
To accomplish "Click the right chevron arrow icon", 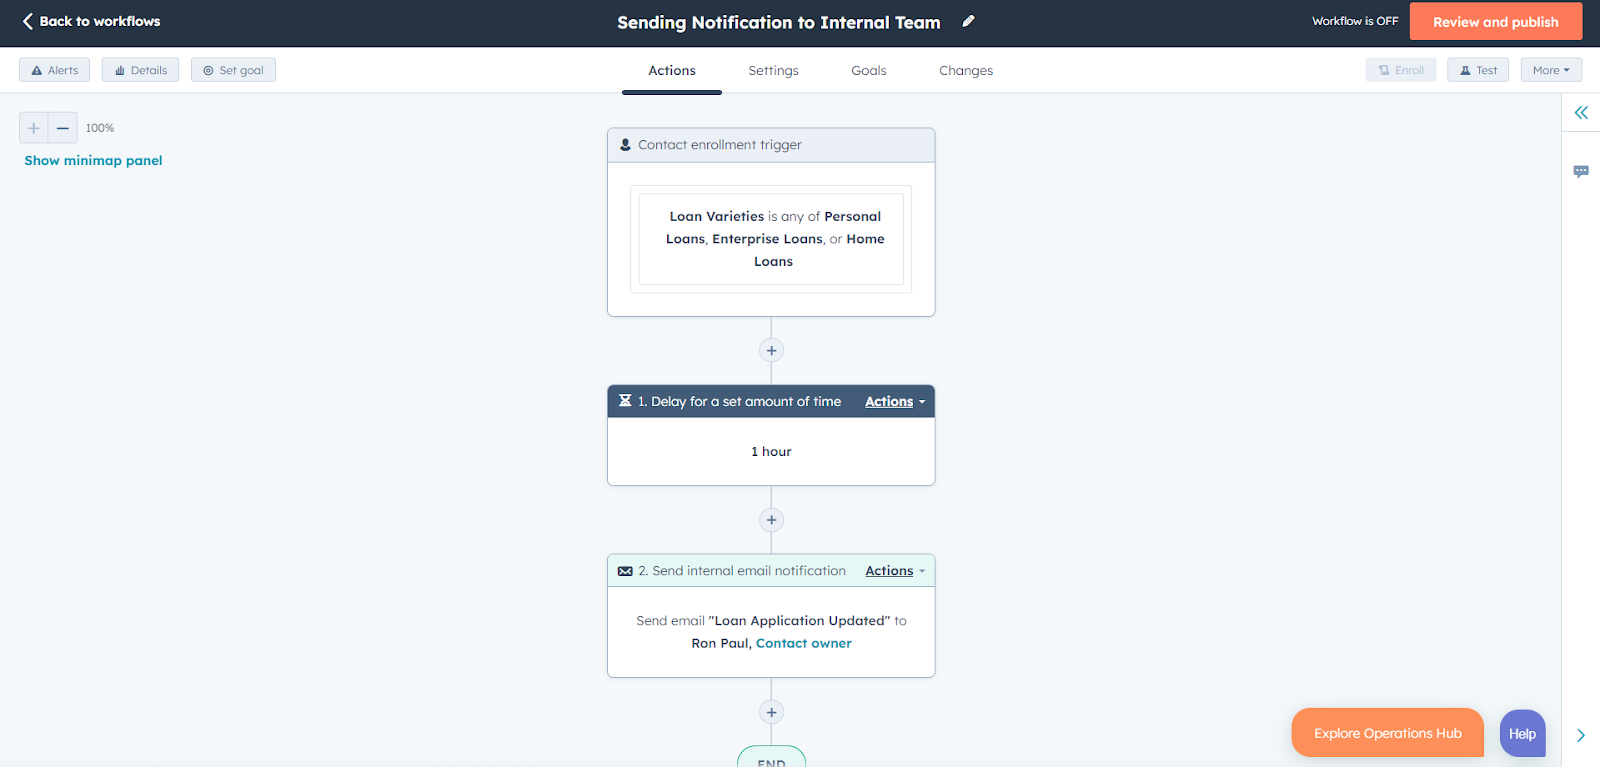I will (1581, 735).
